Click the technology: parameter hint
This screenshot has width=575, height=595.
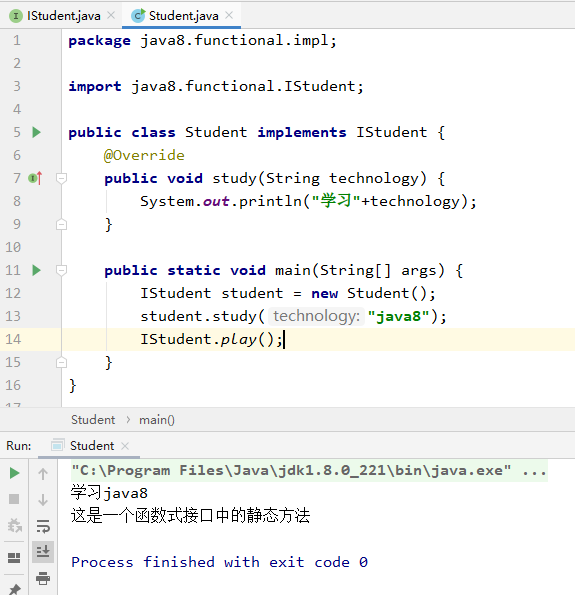tap(316, 316)
